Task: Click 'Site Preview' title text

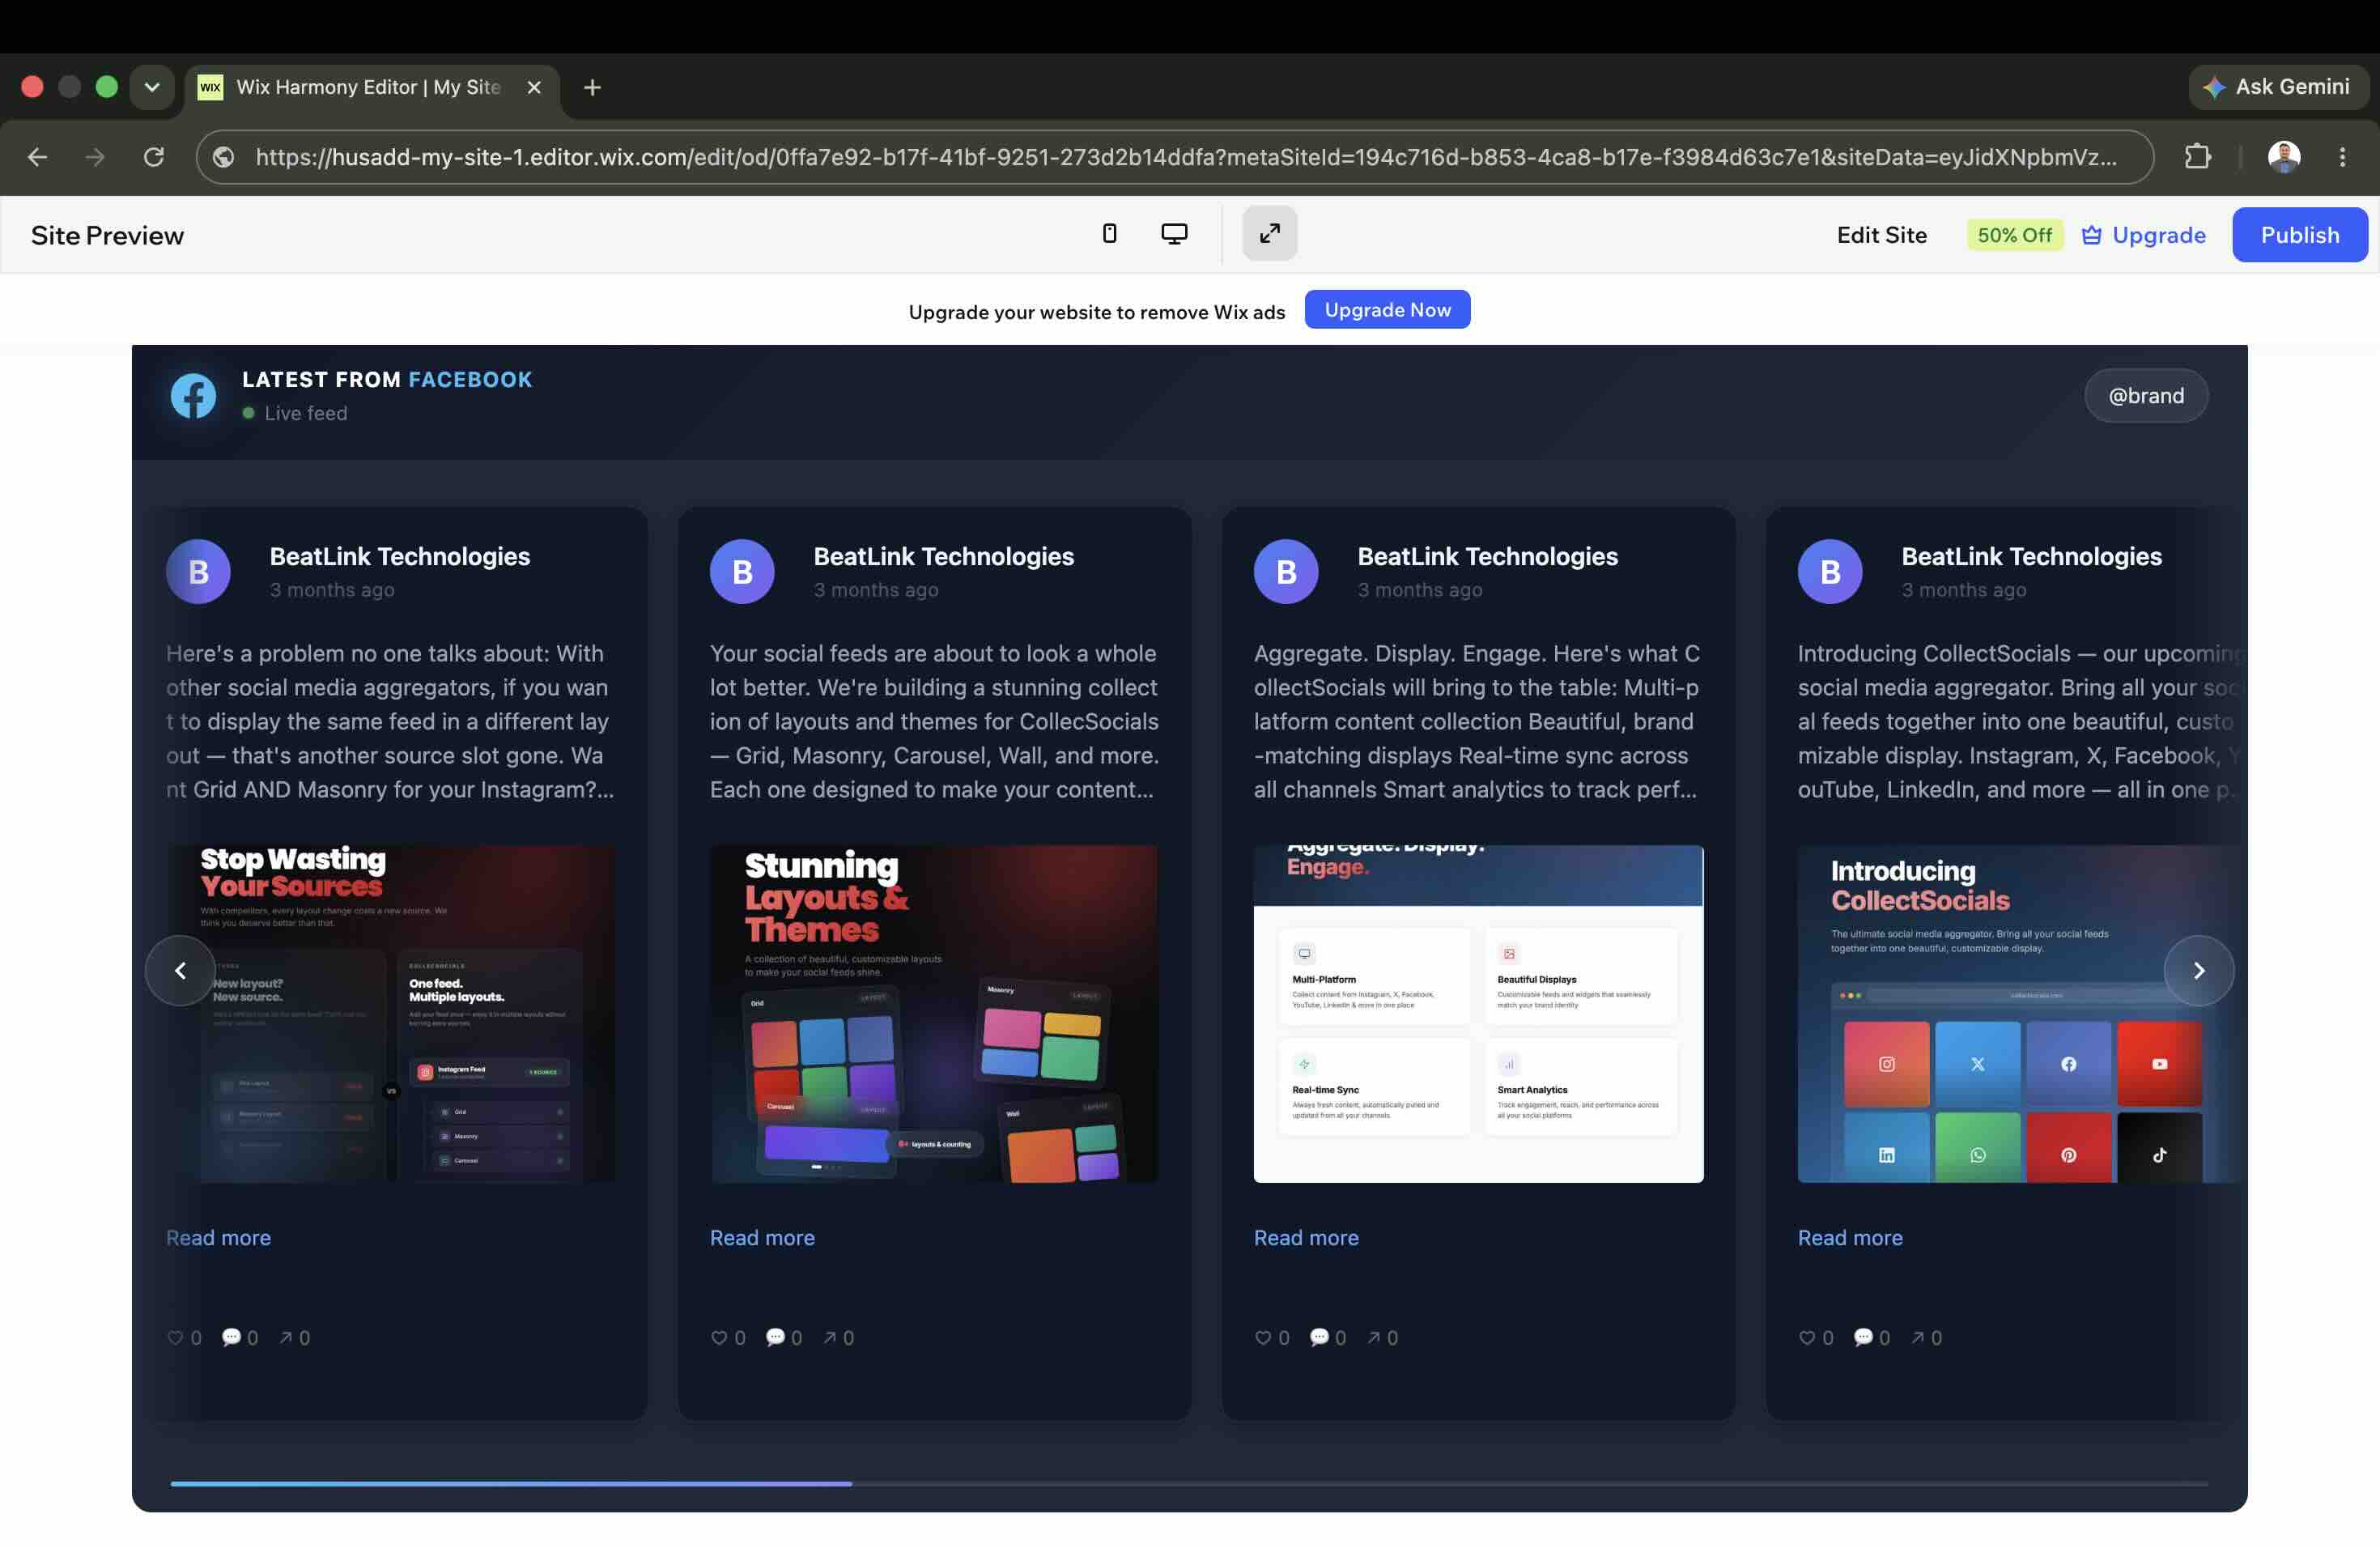Action: (x=107, y=236)
